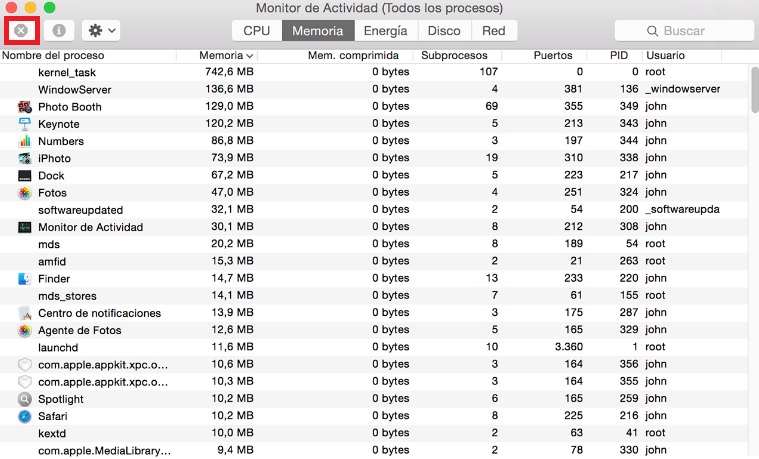Viewport: 759px width, 459px height.
Task: Click the 3.360 ports value
Action: tap(569, 347)
